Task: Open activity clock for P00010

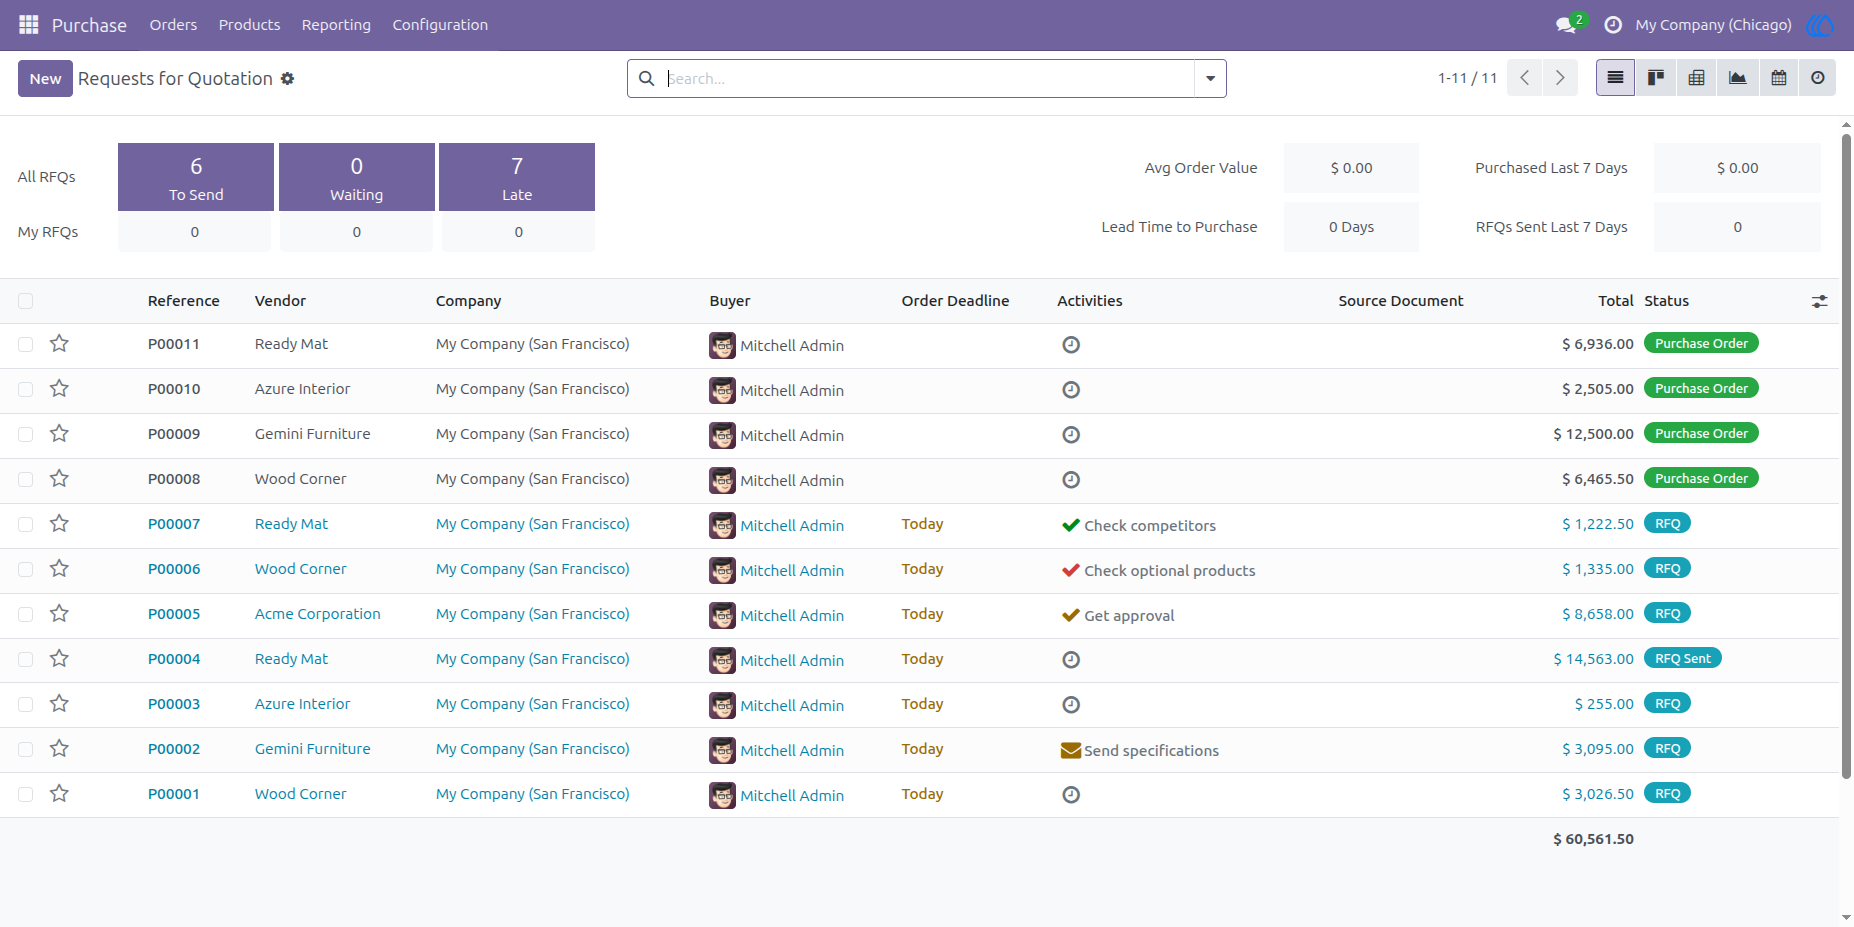Action: (1071, 390)
